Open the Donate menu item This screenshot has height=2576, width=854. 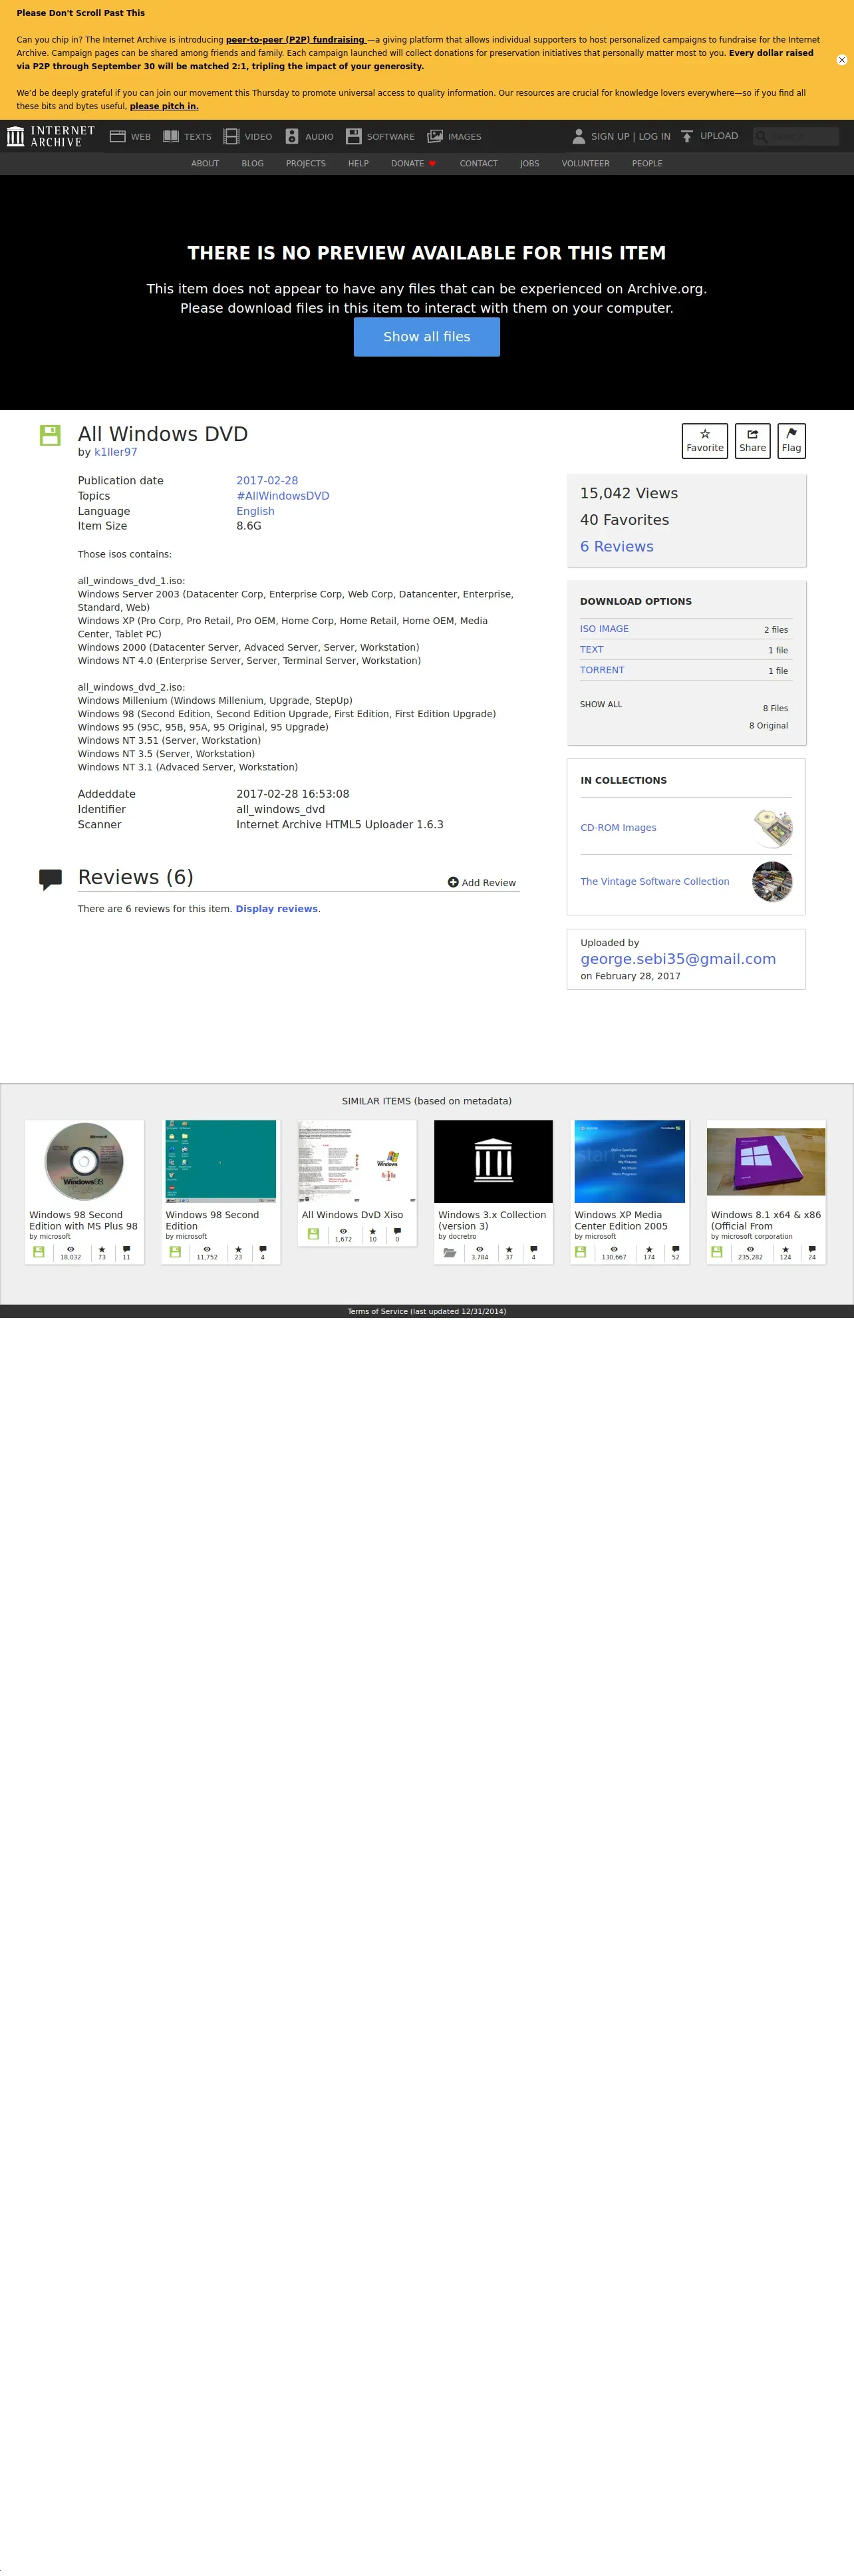tap(413, 163)
